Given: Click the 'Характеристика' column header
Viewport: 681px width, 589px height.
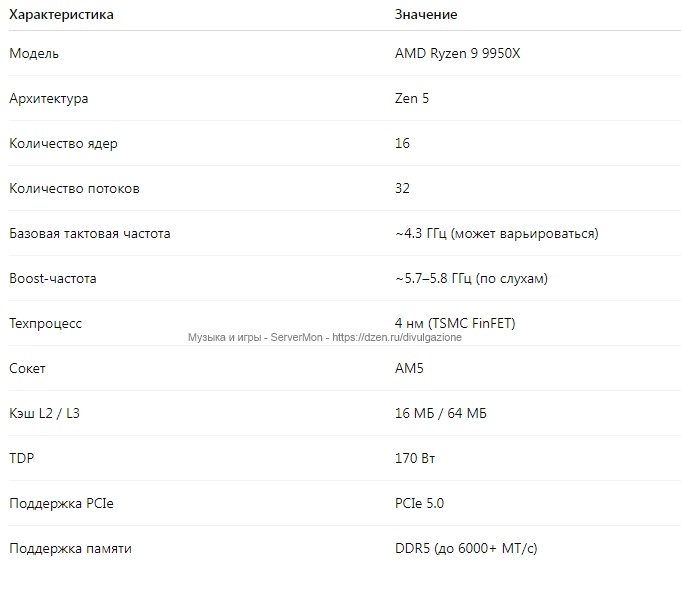Looking at the screenshot, I should click(x=61, y=15).
